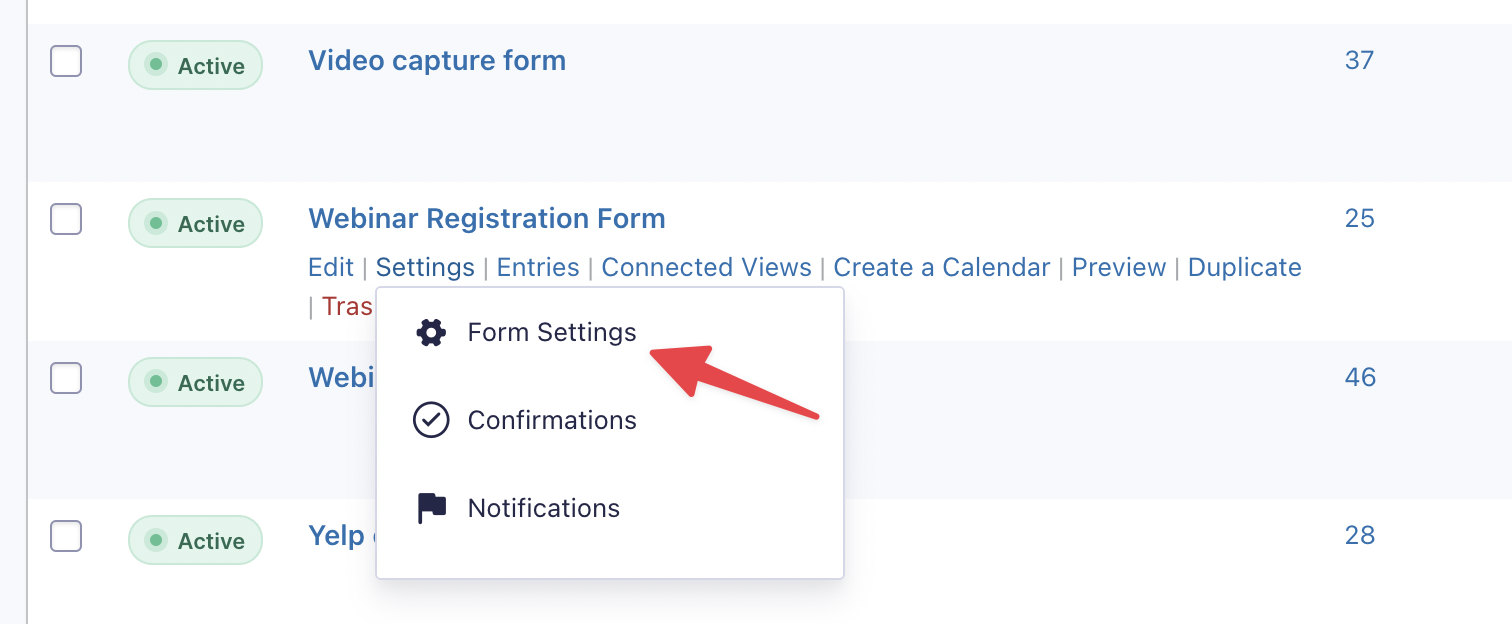Screen dimensions: 1512x624
Task: Click Create a Calendar for the webinar form
Action: point(941,267)
